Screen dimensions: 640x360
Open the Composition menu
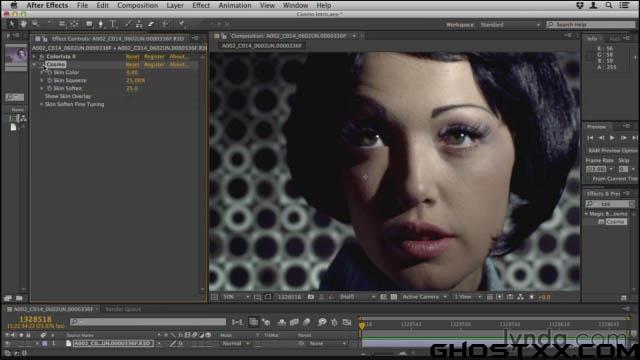point(138,5)
